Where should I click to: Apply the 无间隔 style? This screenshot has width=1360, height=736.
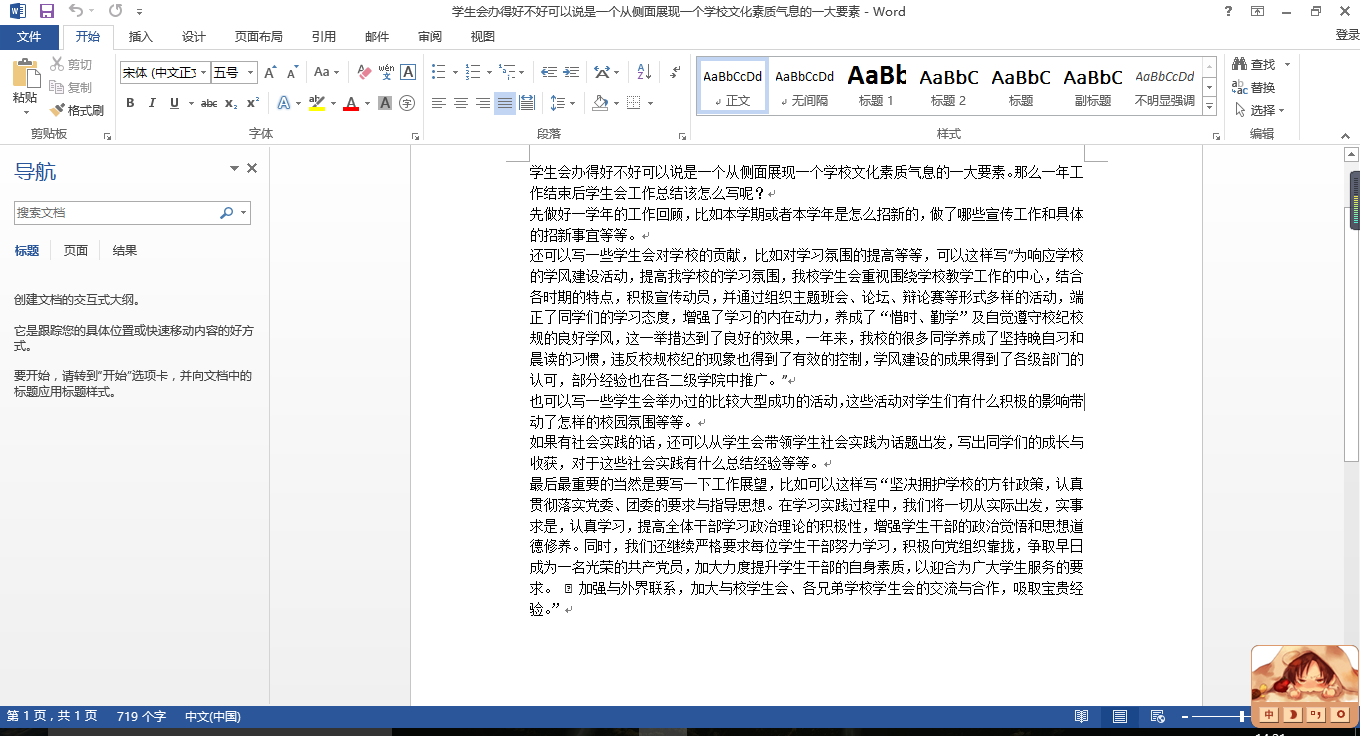804,86
